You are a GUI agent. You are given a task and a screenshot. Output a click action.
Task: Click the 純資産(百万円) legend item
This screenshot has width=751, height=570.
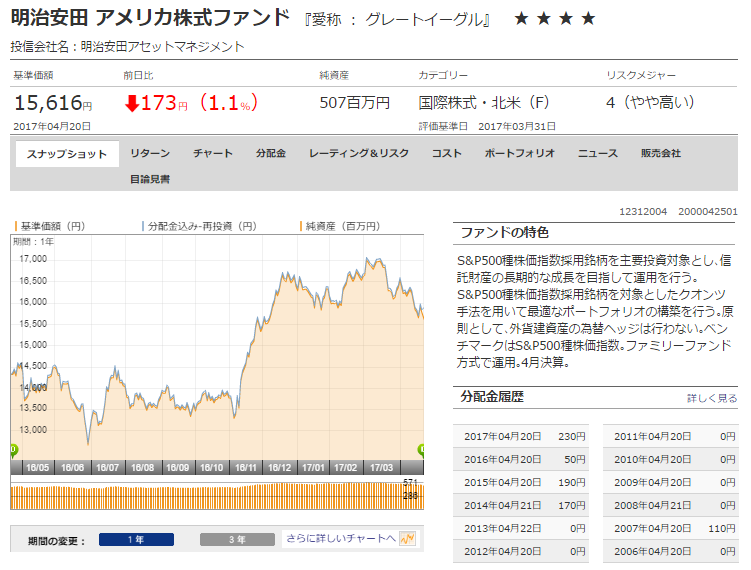340,226
